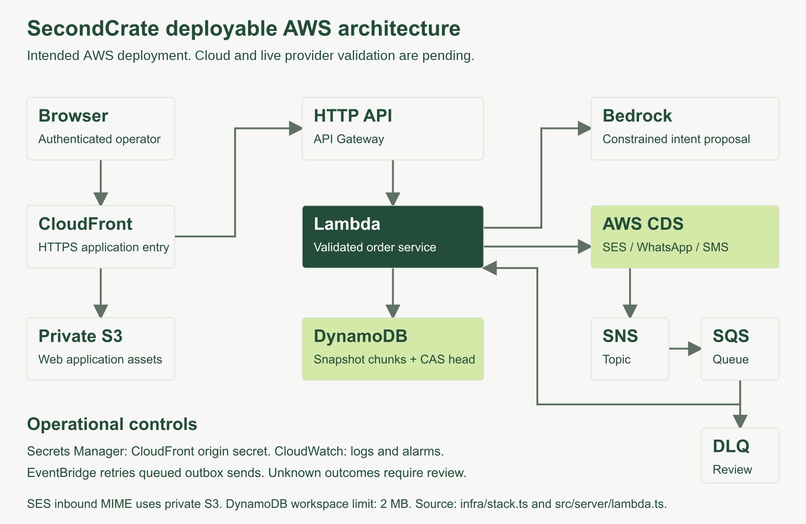
Task: Select the CloudFront HTTPS application entry box
Action: 101,237
